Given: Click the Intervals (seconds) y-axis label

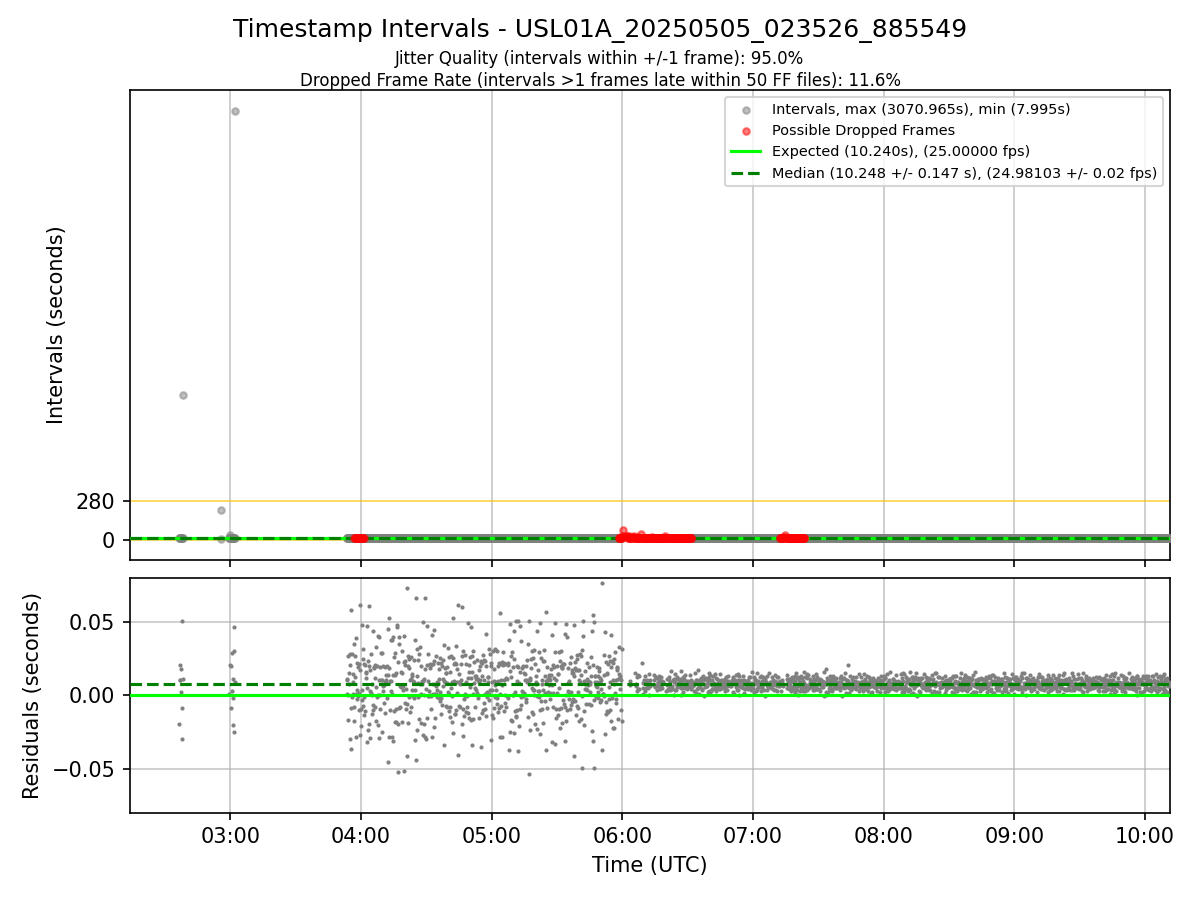Looking at the screenshot, I should 56,325.
